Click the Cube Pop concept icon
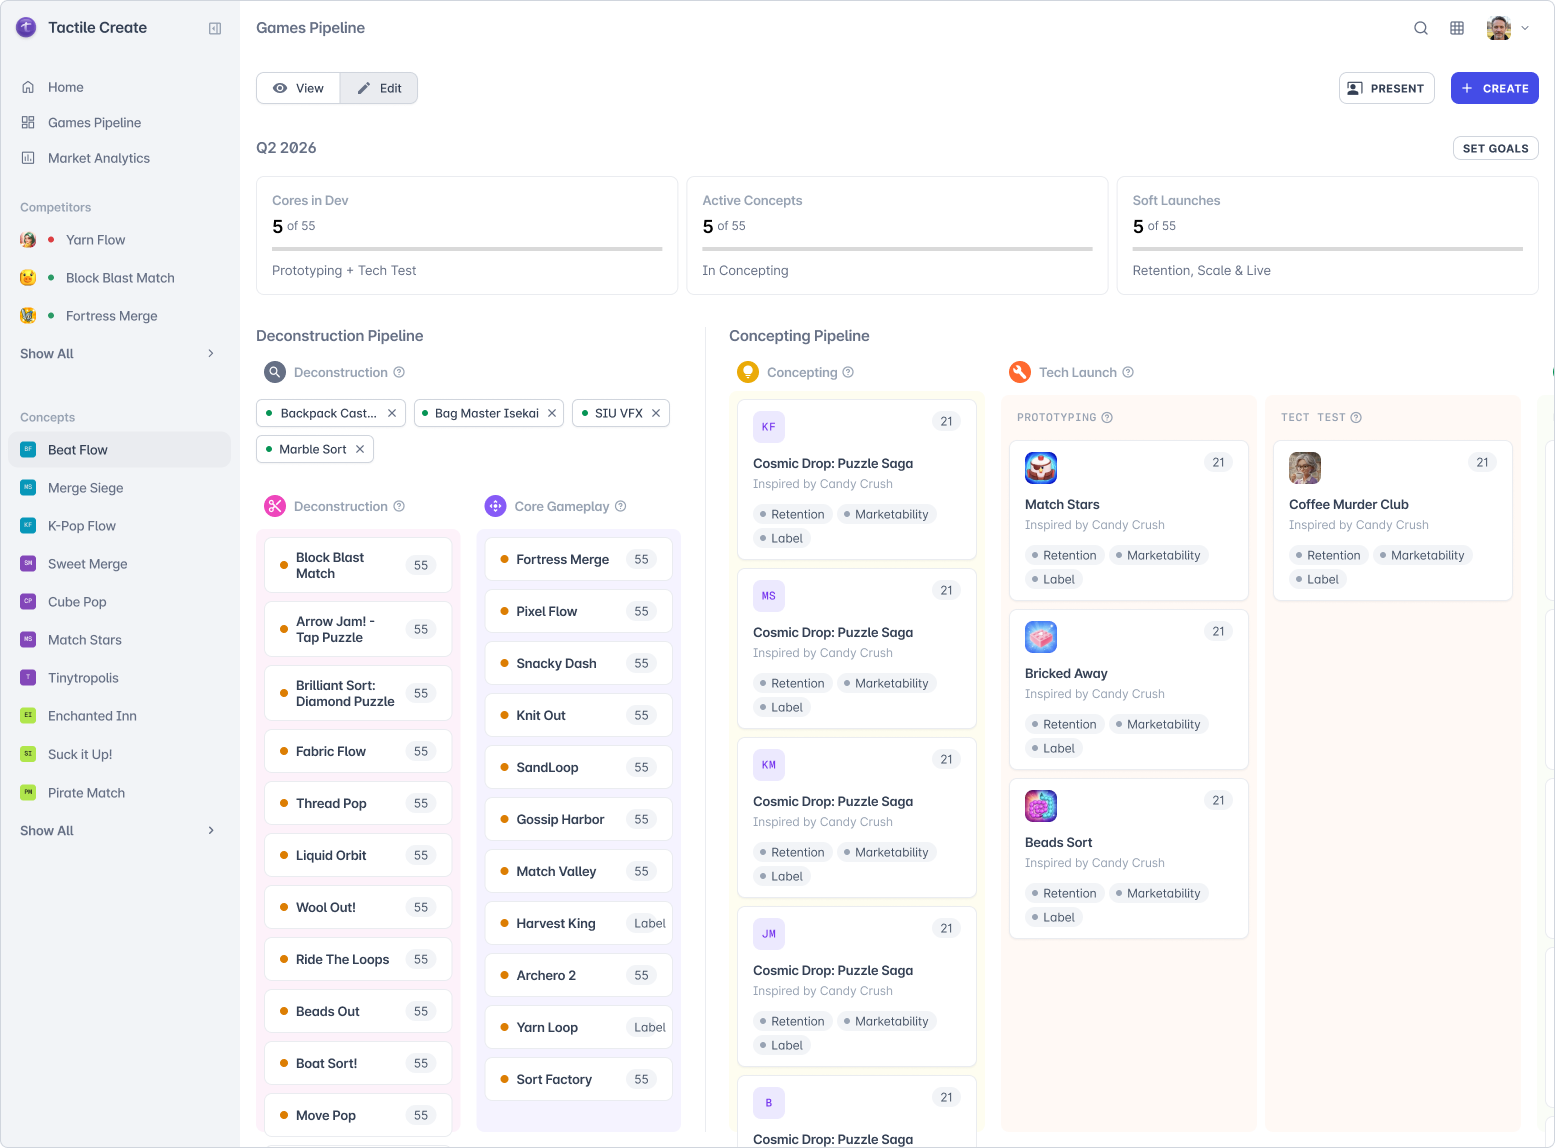1555x1148 pixels. [x=28, y=602]
